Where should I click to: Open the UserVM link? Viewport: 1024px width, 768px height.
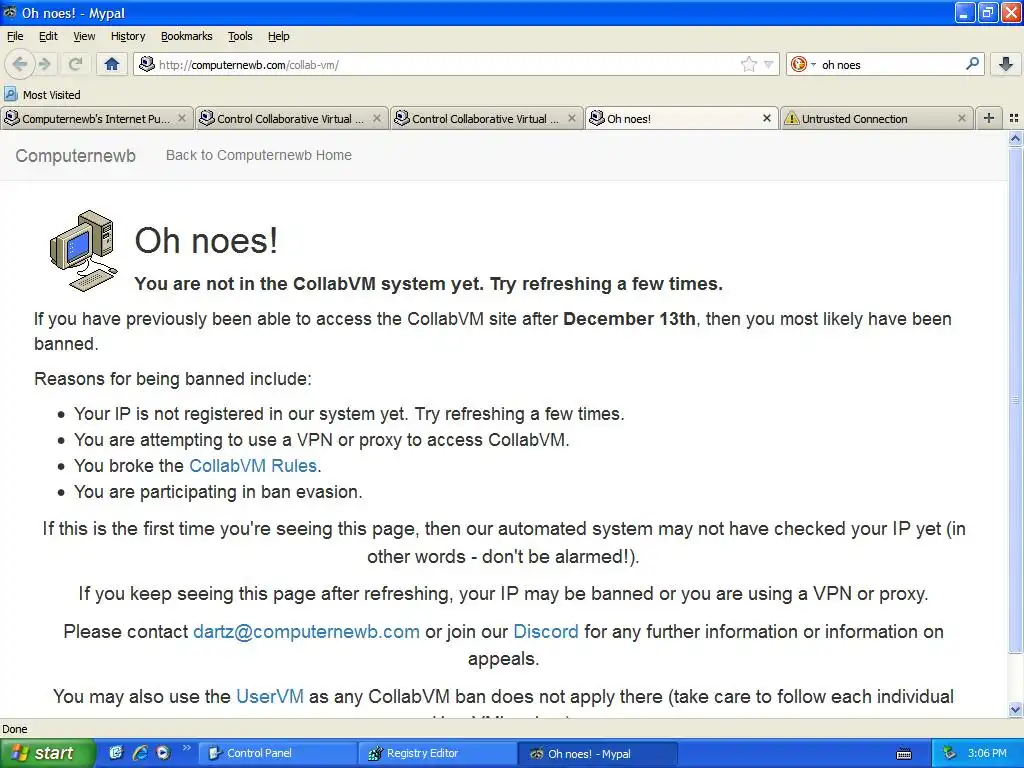pyautogui.click(x=270, y=696)
